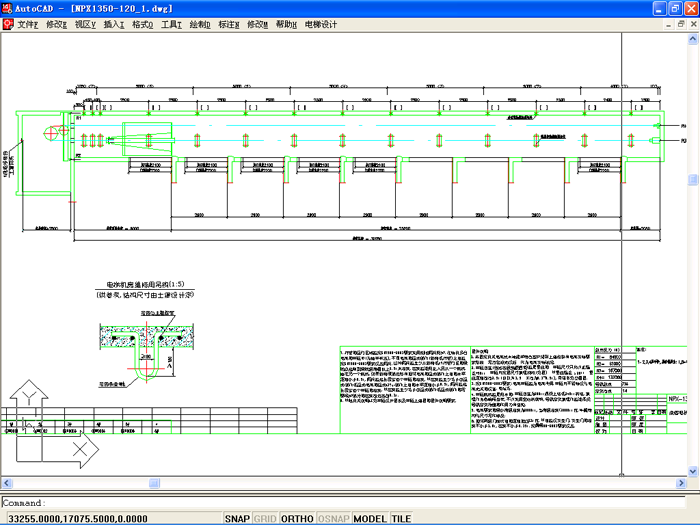Open the 绘制 (Draw) menu
700x525 pixels.
[200, 23]
